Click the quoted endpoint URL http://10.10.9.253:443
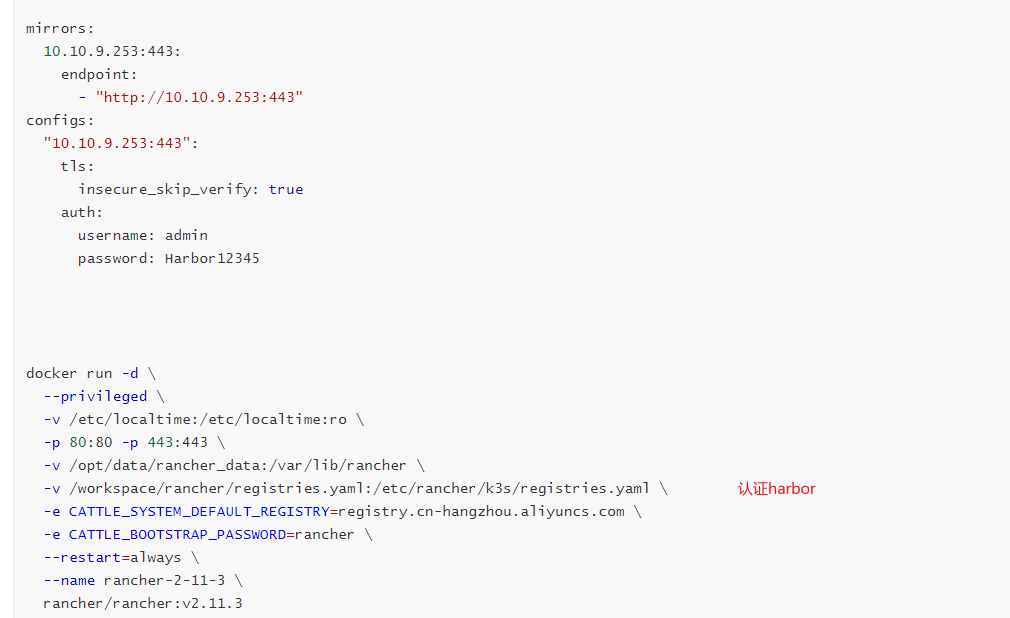The image size is (1010, 618). [199, 97]
